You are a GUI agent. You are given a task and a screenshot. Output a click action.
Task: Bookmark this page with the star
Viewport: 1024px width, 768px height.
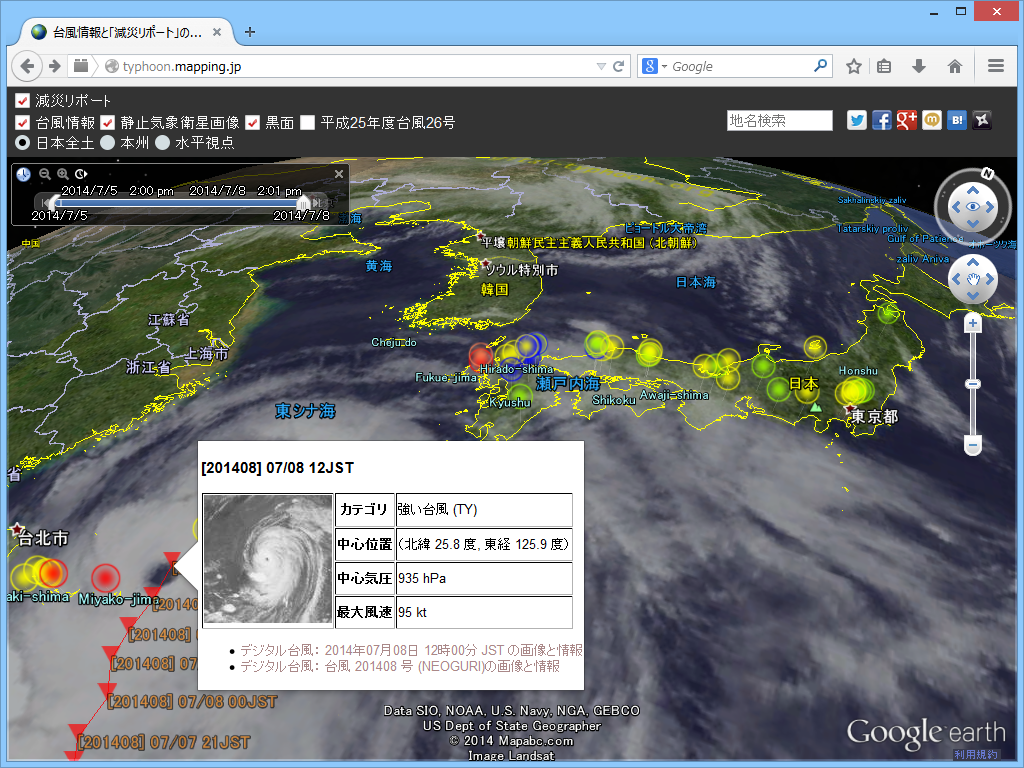pos(854,66)
